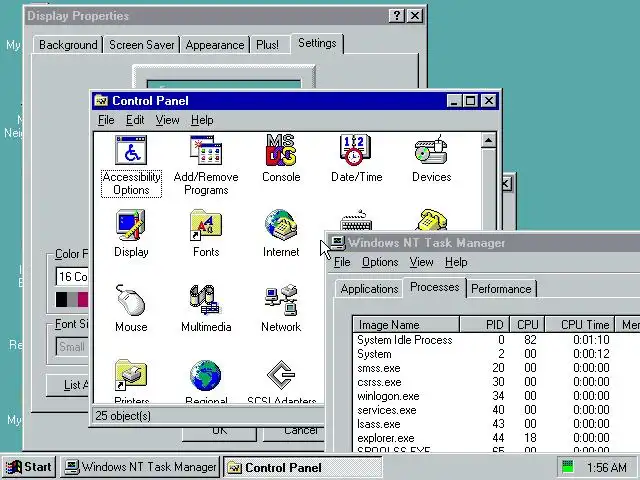Click the Start button
Screen dimensions: 640x480
(x=29, y=467)
